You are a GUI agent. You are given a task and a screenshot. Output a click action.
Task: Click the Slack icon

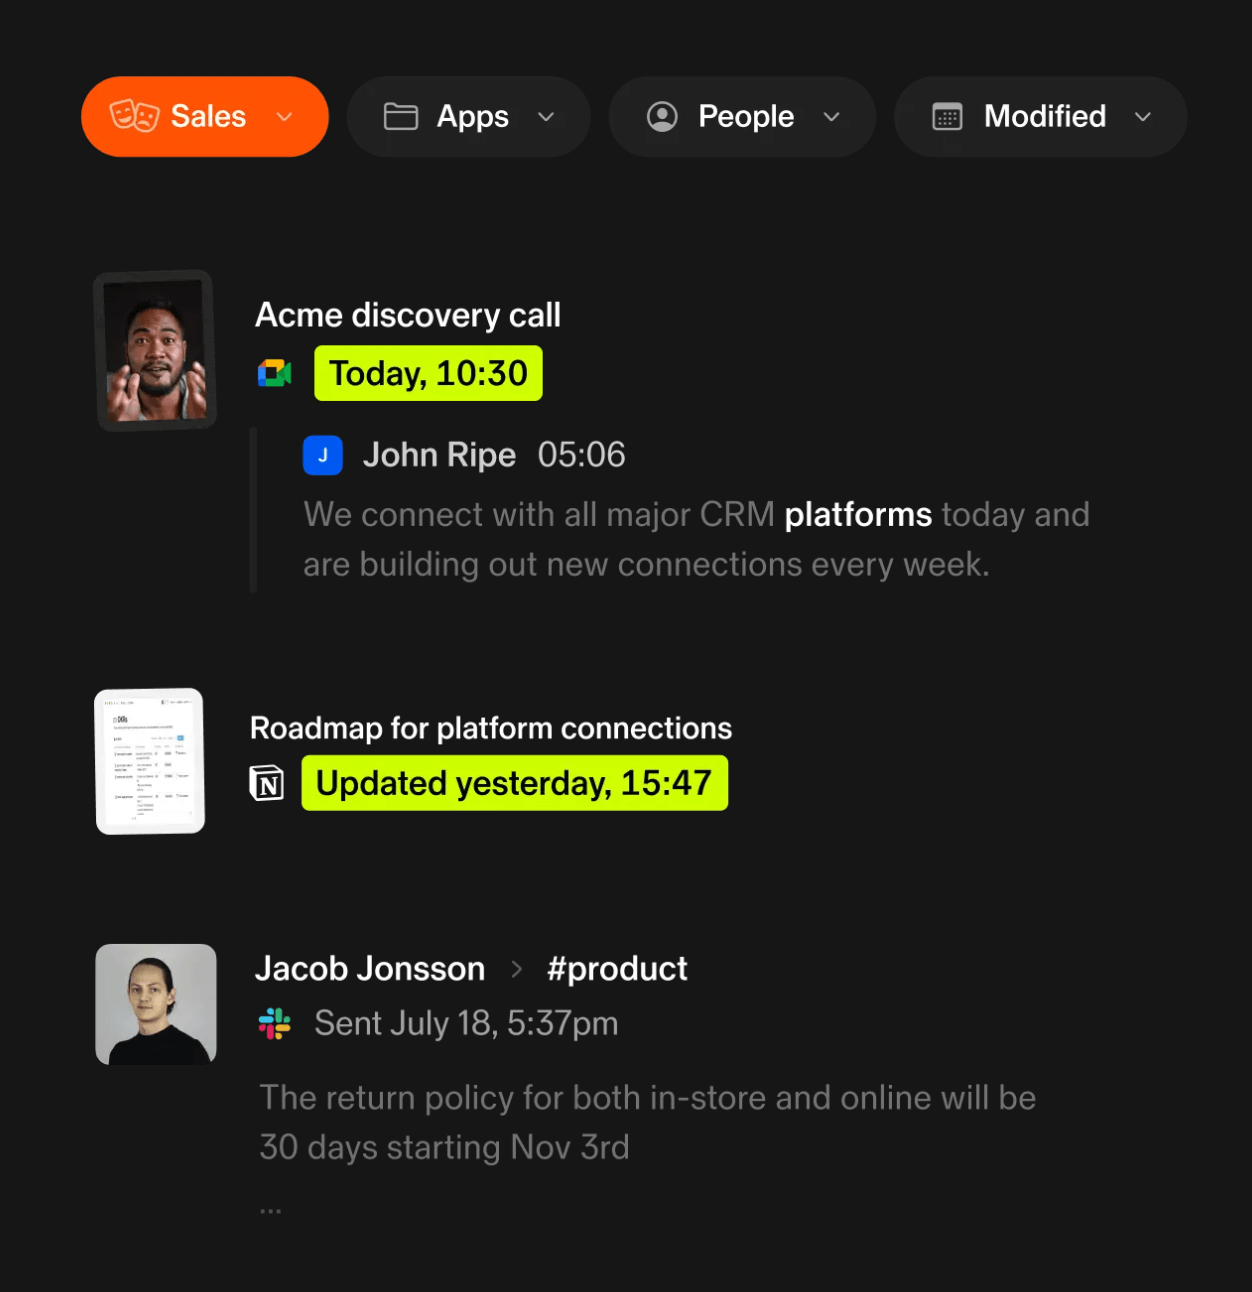coord(274,1024)
